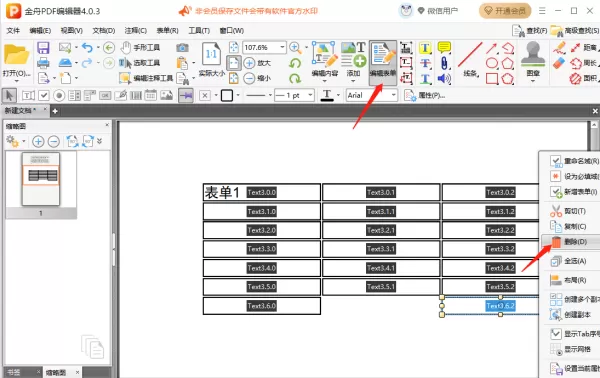Click the highlight text T icon
Viewport: 600px width, 378px height.
[425, 48]
